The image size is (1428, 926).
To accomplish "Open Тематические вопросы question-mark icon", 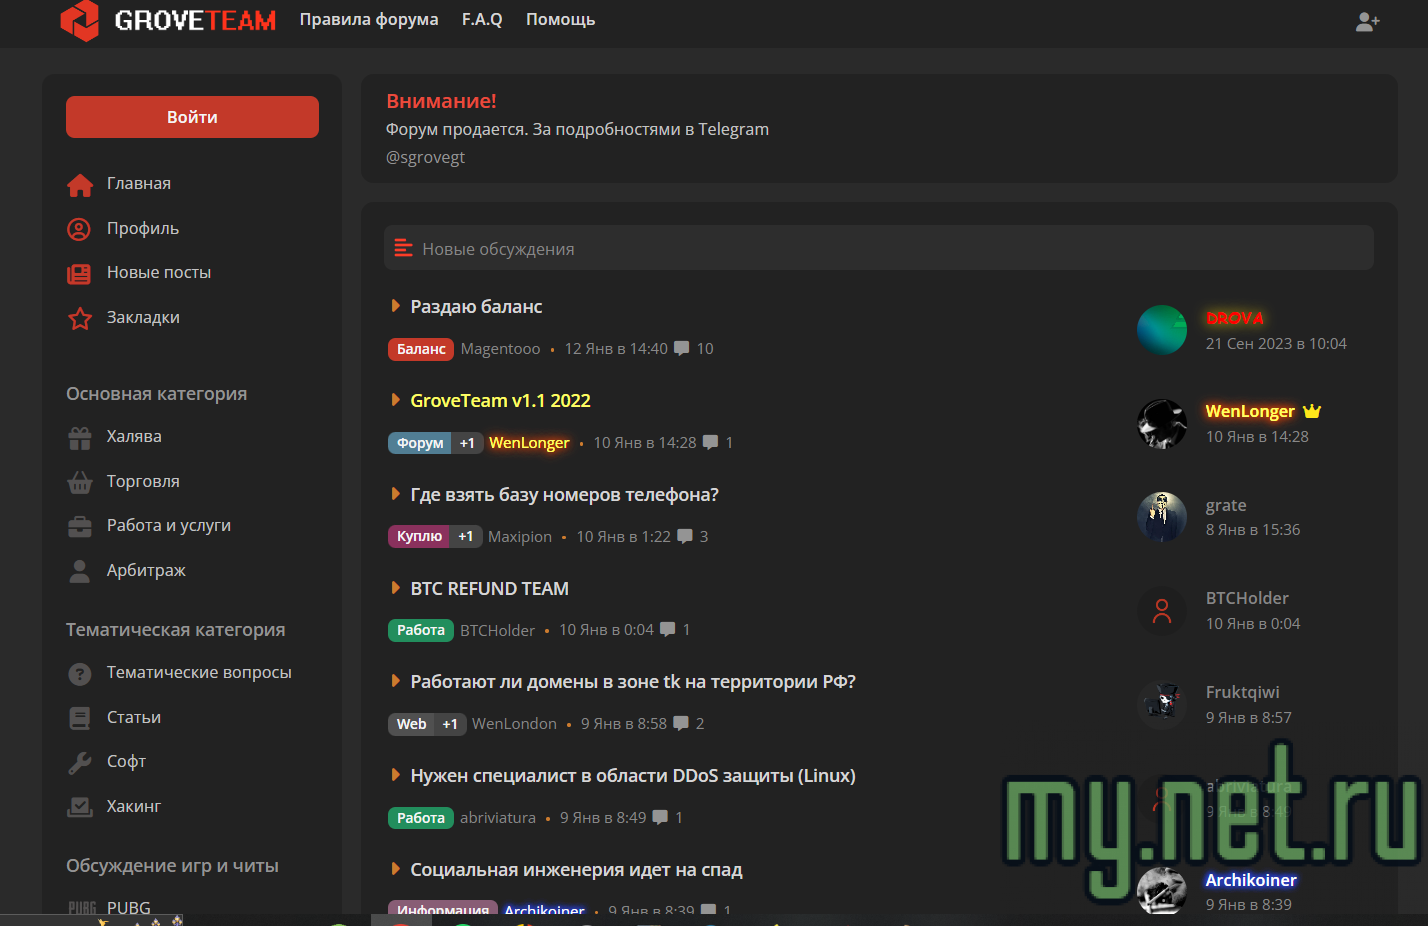I will click(x=79, y=672).
